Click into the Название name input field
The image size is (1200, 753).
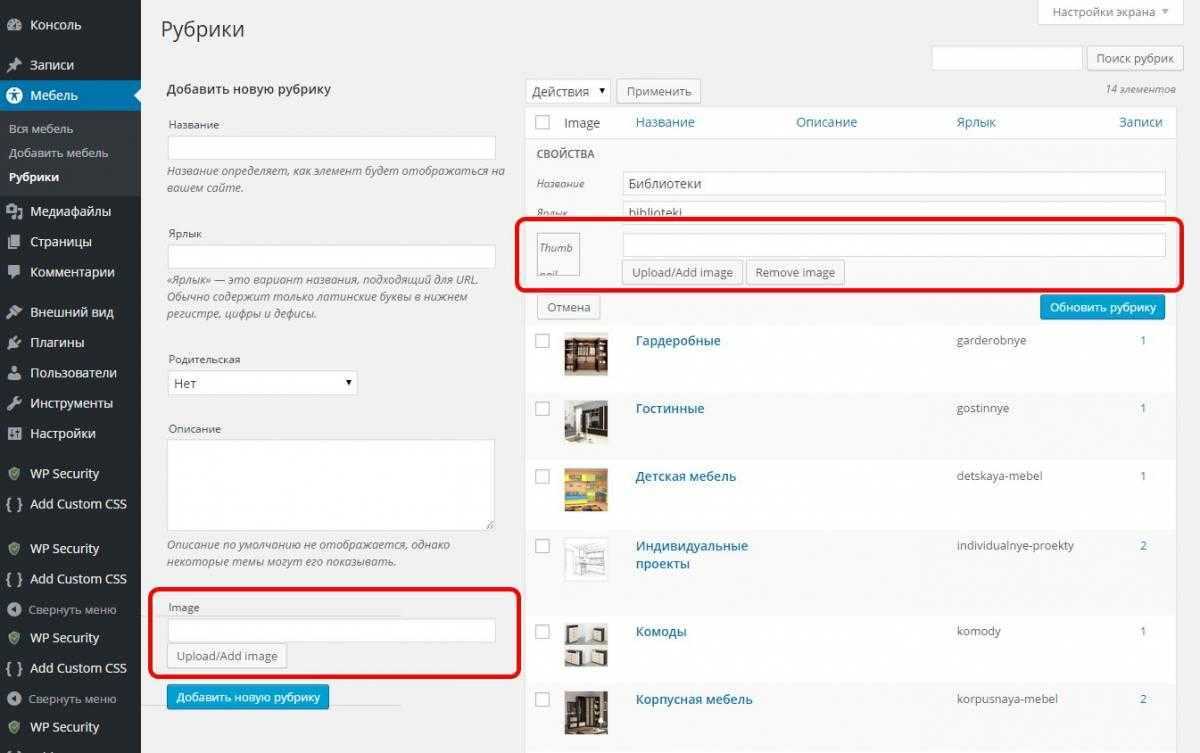click(331, 148)
